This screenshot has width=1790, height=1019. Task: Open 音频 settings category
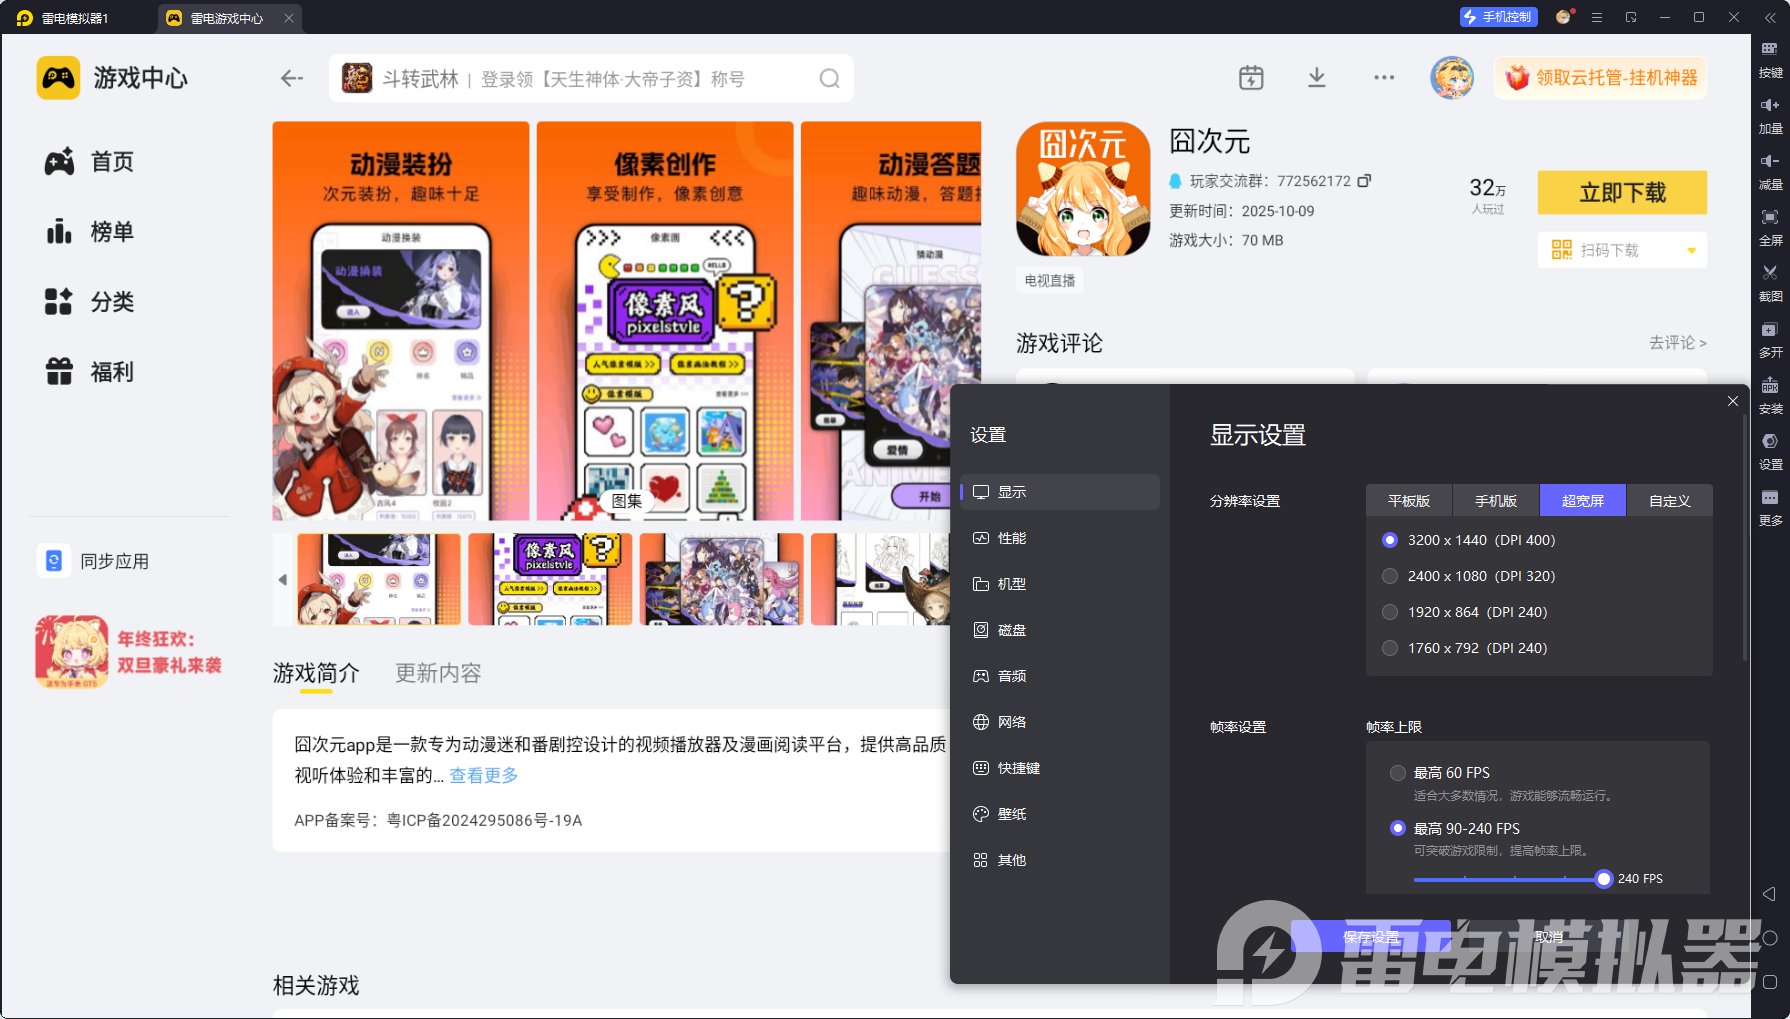[x=1060, y=676]
